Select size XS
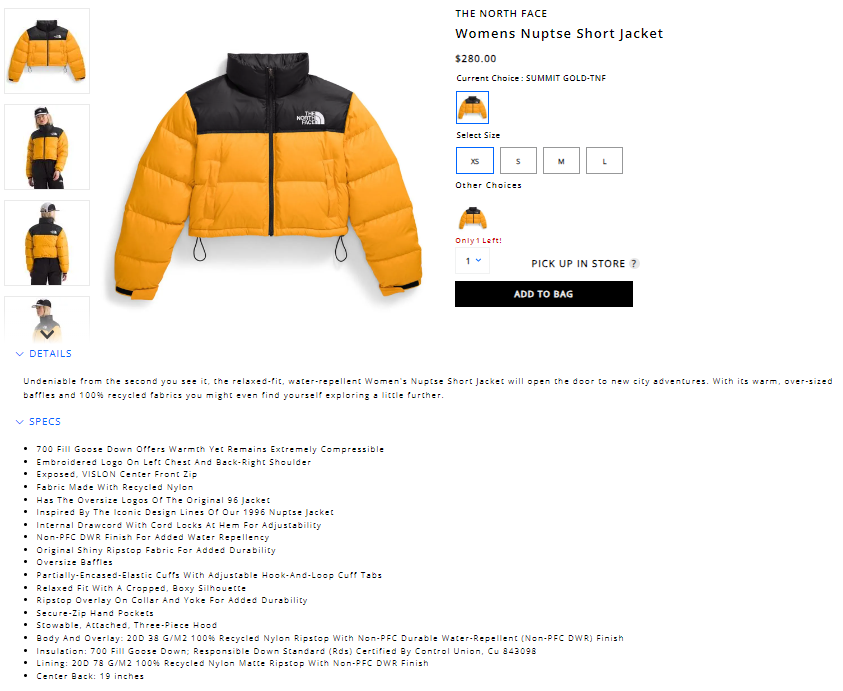843x691 pixels. pos(475,161)
